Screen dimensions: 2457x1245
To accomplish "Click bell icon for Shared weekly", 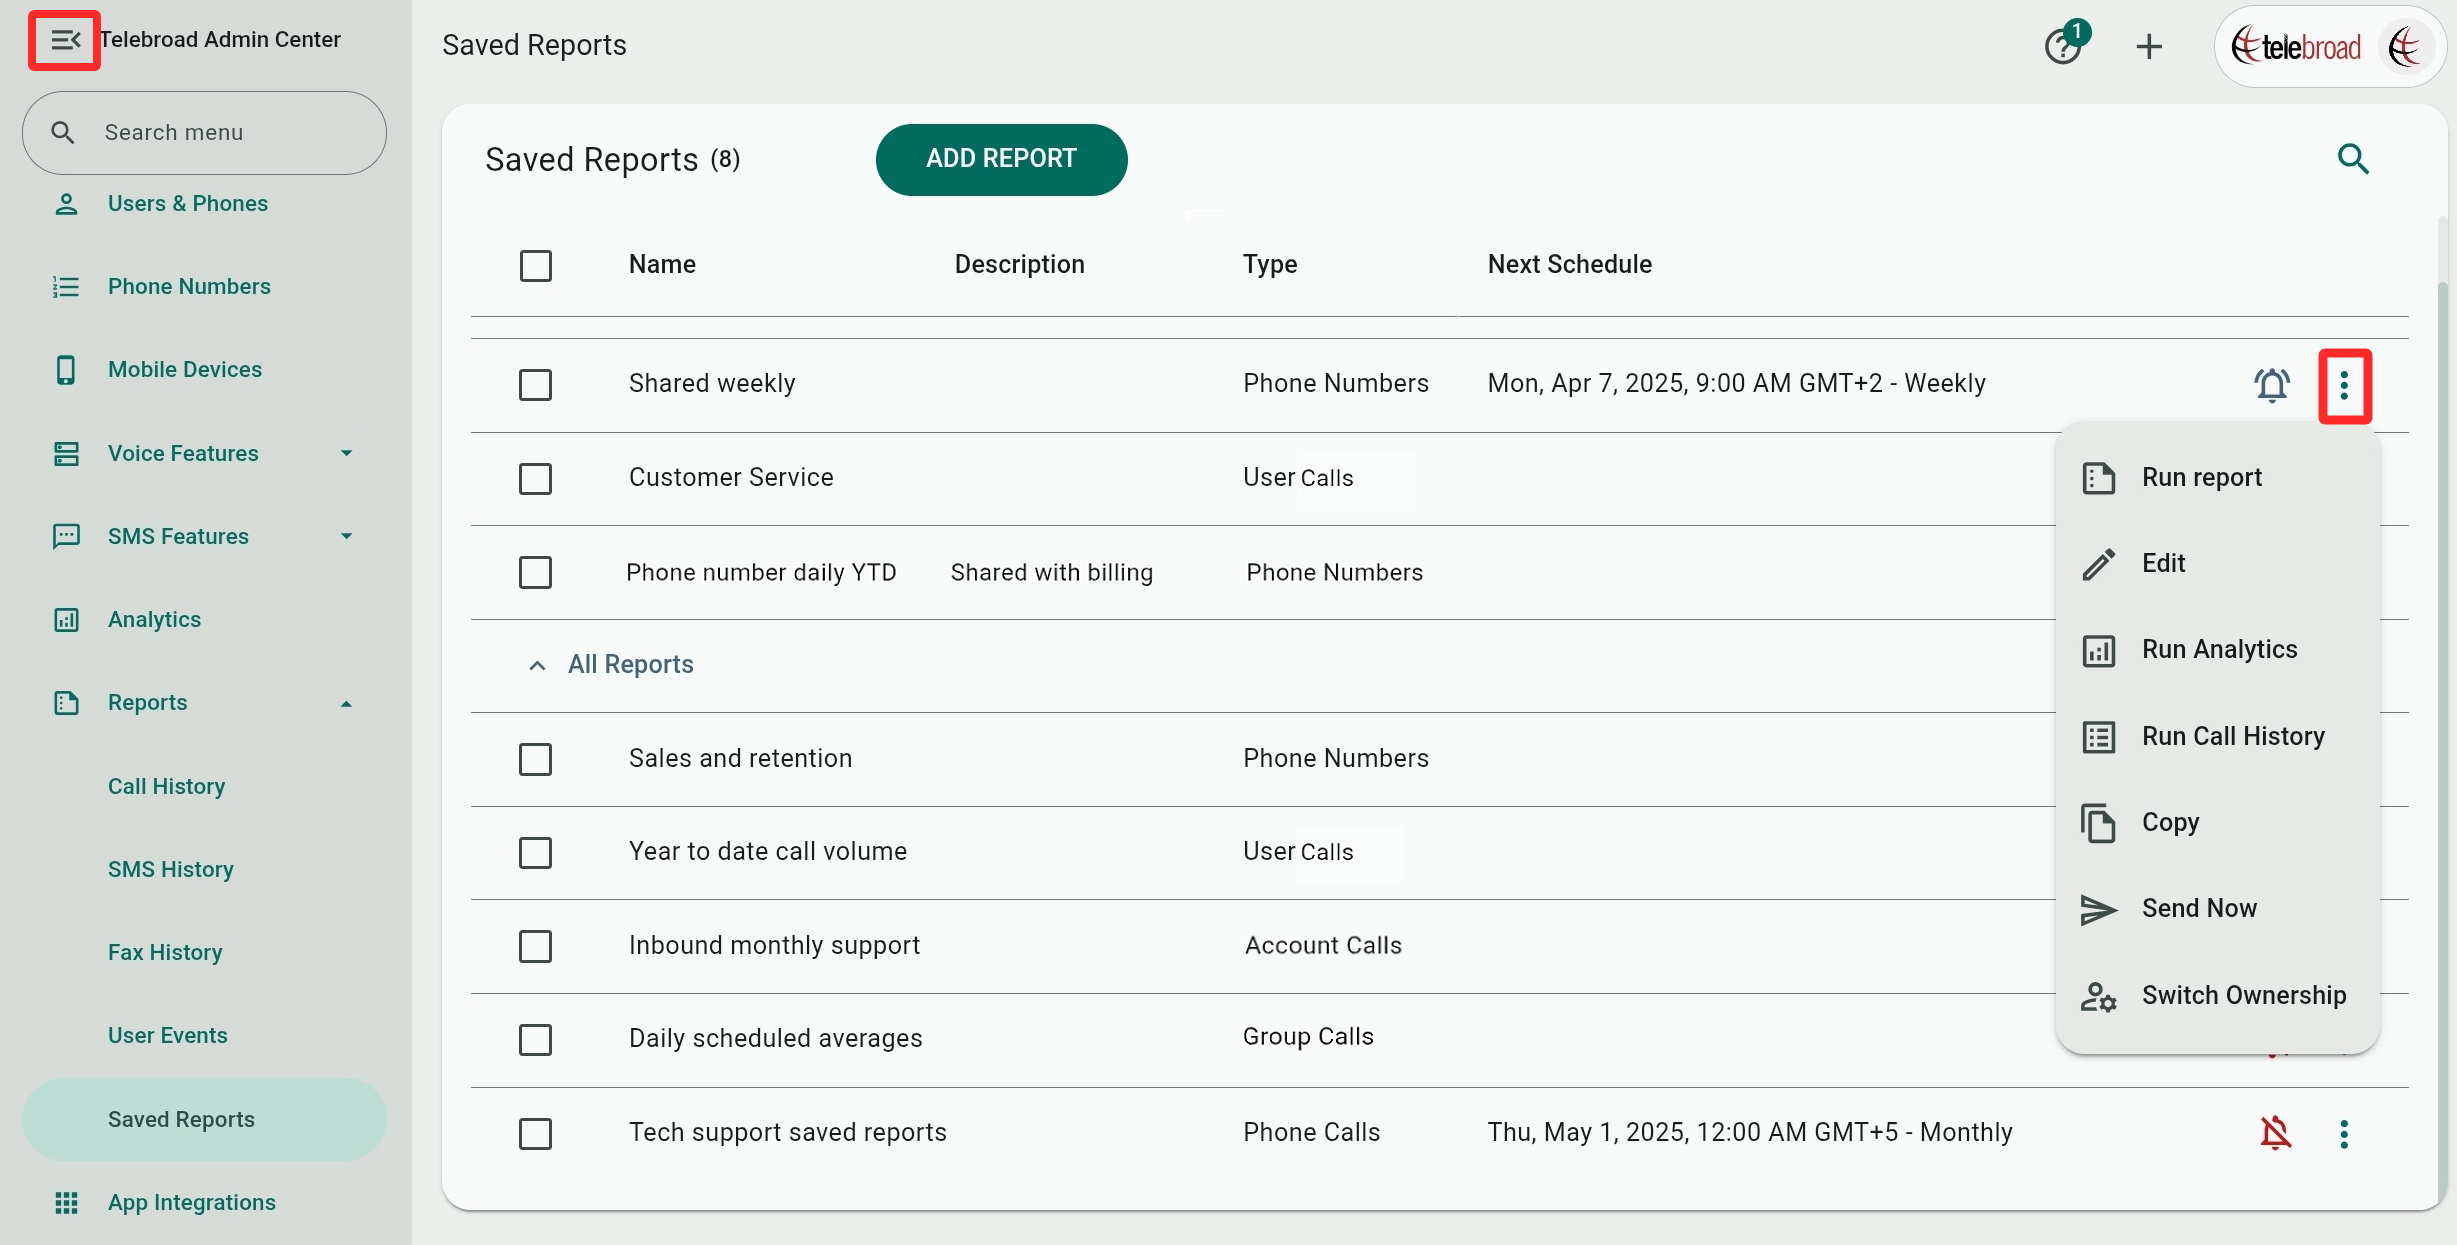I will (x=2271, y=385).
